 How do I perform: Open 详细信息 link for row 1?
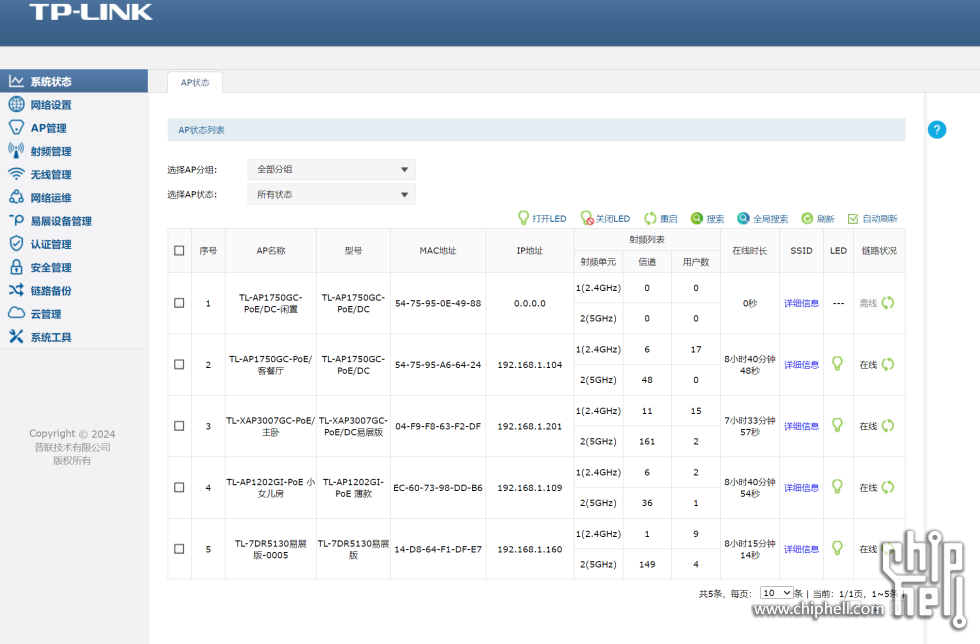(801, 303)
